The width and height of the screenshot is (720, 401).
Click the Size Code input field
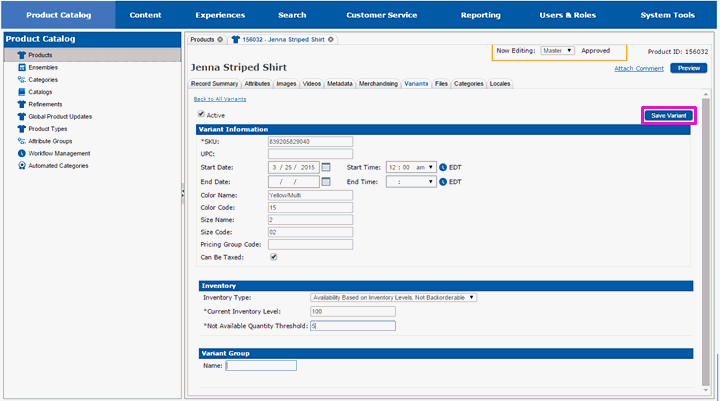[310, 232]
